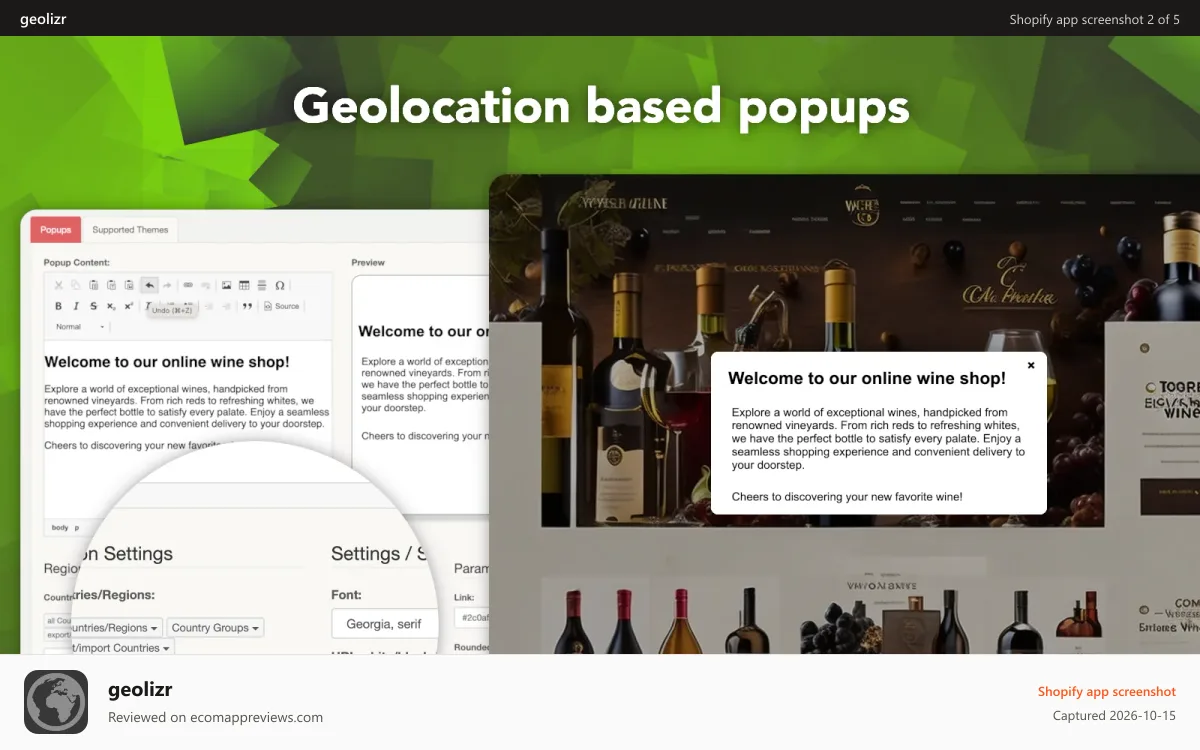
Task: Click the orange 'Shopify app screenshot' label
Action: pos(1107,691)
